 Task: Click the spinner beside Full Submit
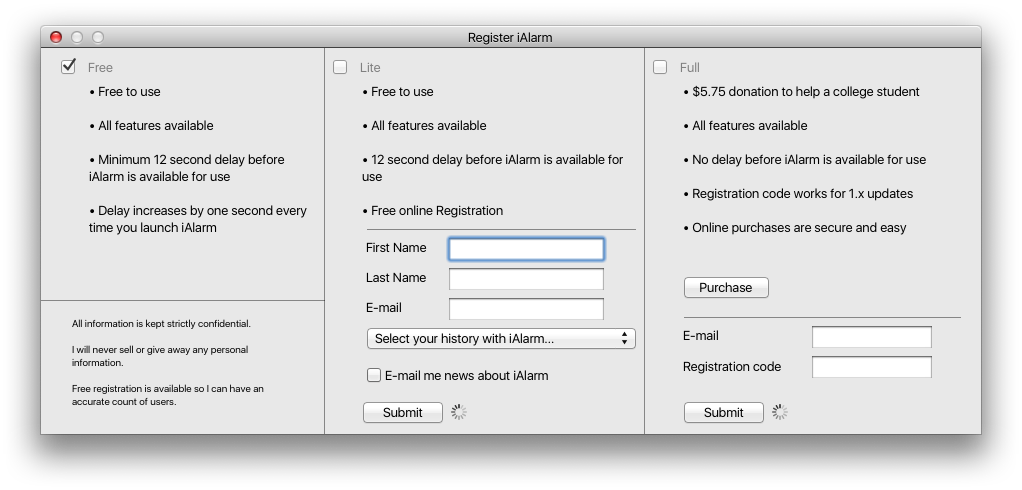point(780,412)
